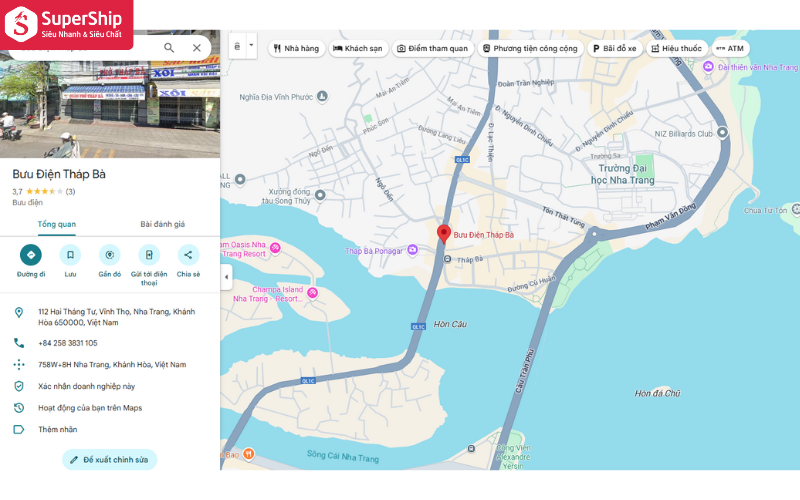Viewport: 800px width, 500px height.
Task: Expand the print options dropdown arrow
Action: pyautogui.click(x=251, y=45)
